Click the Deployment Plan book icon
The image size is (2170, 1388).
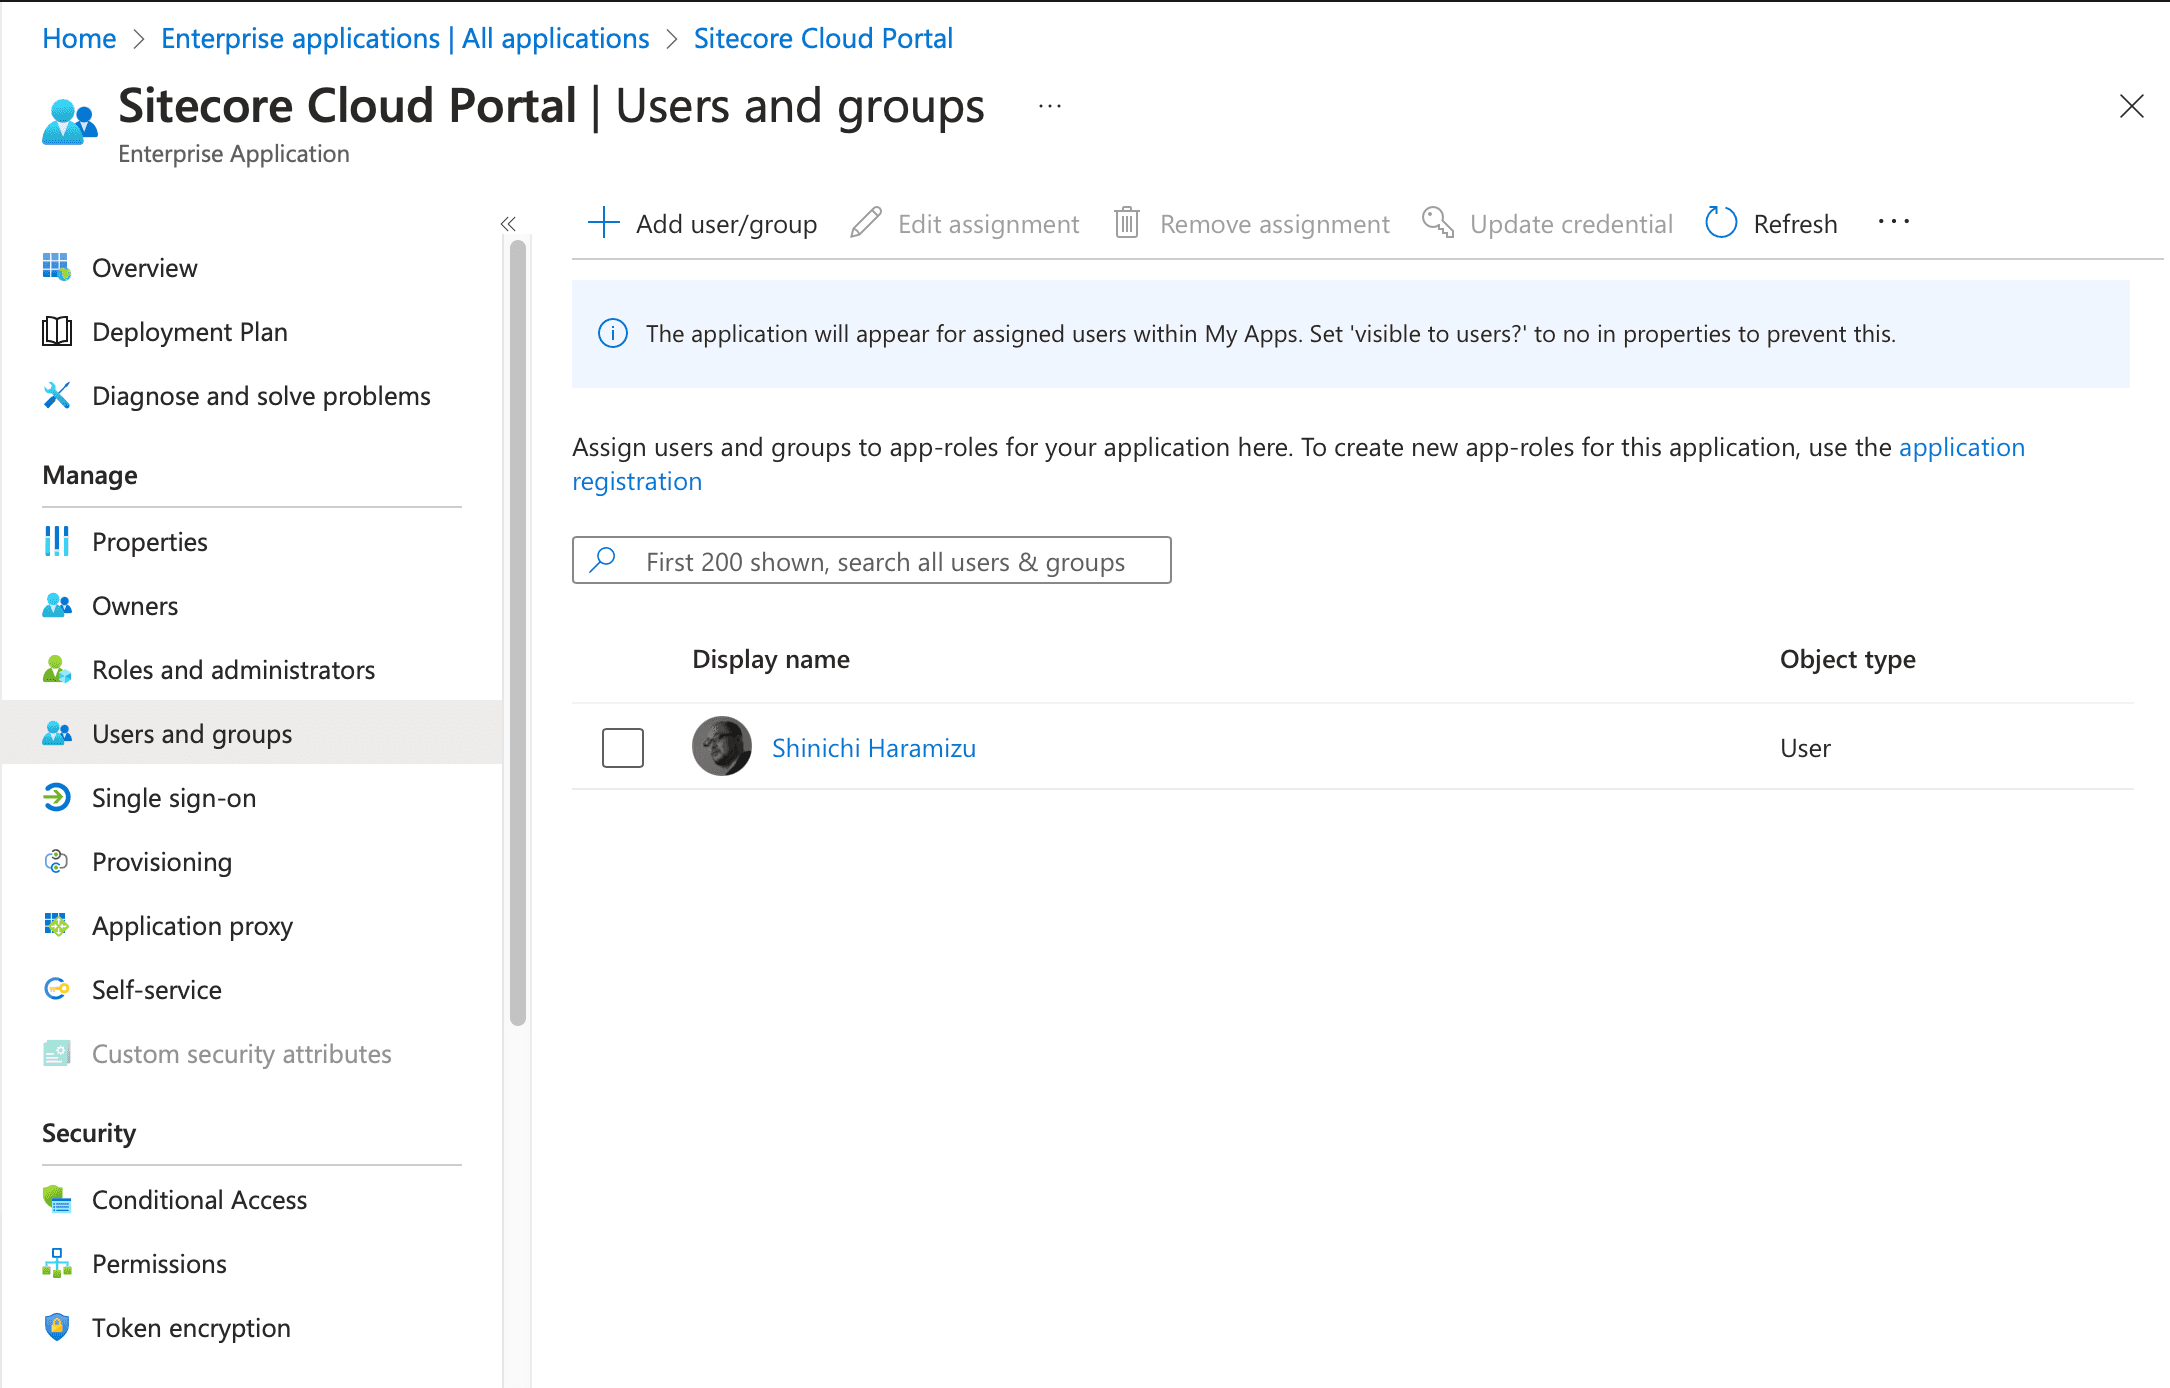56,331
